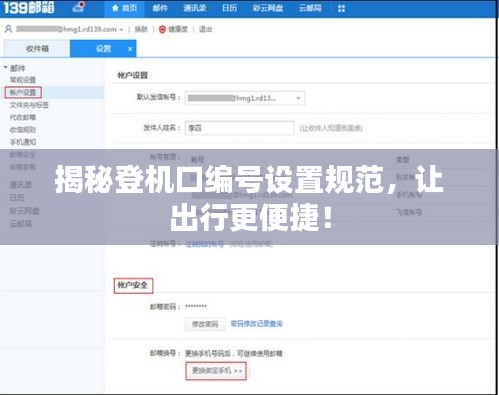Click the 发件人姓名 input field
This screenshot has height=395, width=499.
(240, 128)
